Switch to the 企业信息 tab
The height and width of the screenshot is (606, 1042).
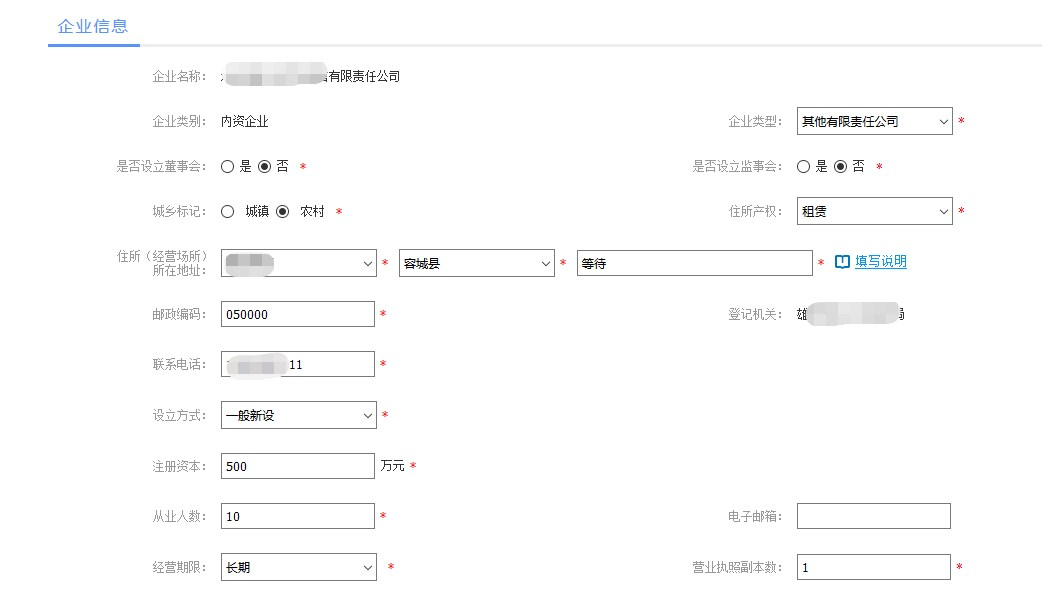click(x=93, y=26)
